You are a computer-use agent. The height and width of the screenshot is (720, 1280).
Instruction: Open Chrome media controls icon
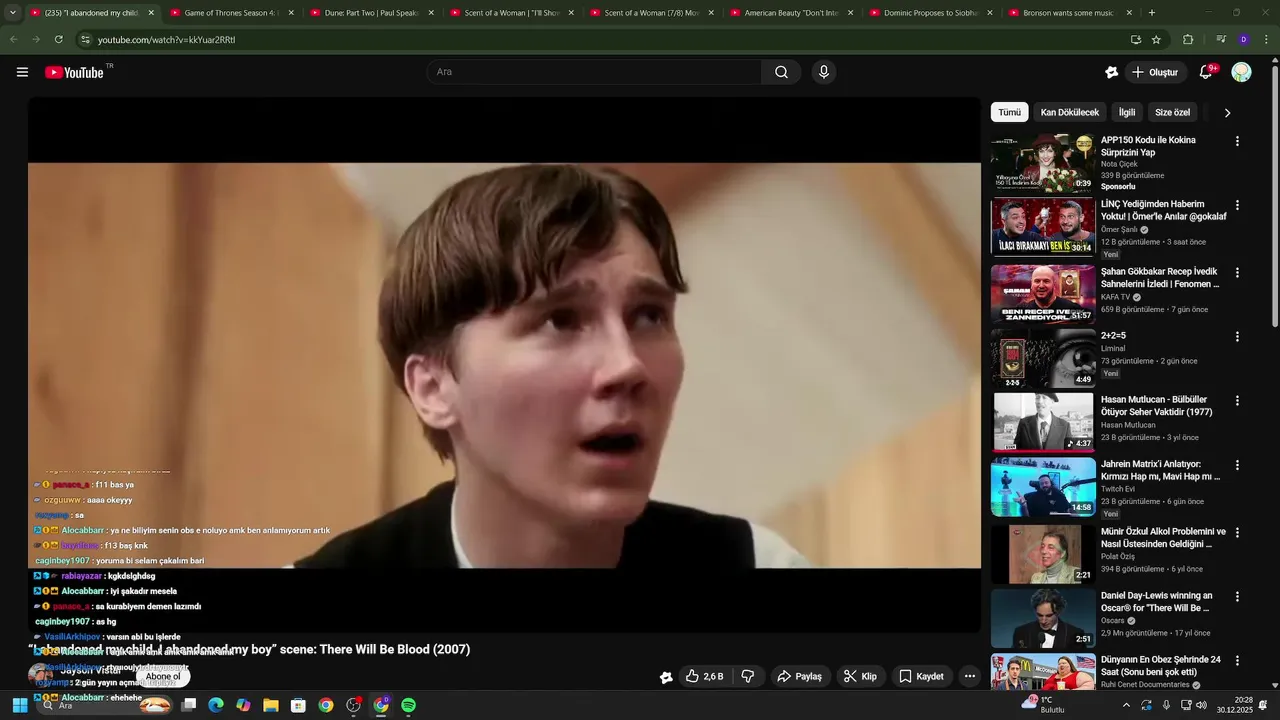pyautogui.click(x=1221, y=39)
